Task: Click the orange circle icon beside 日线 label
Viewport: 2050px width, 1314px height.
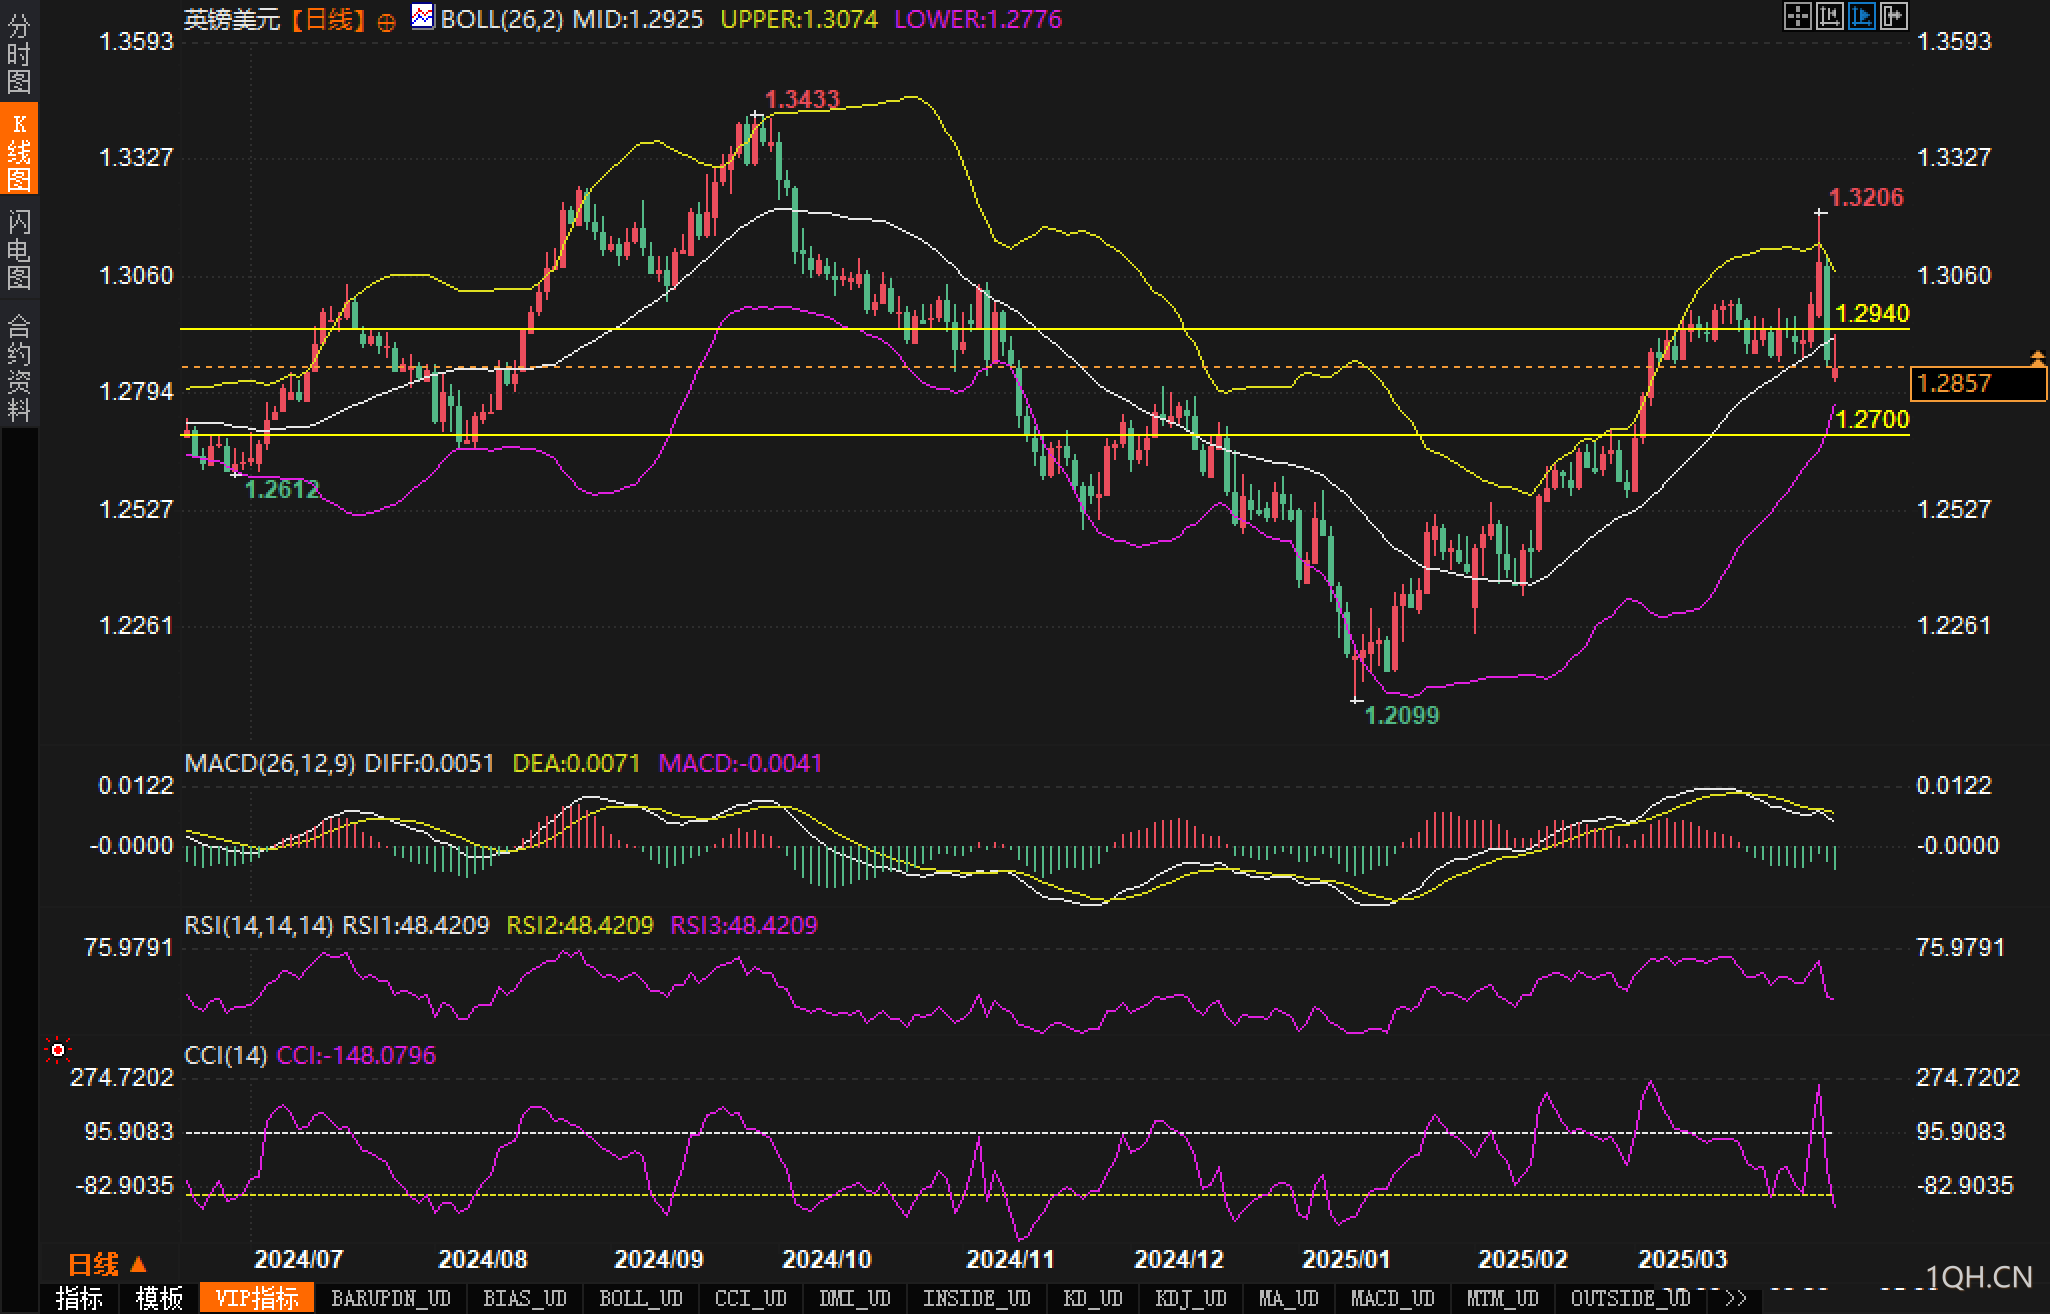Action: pos(387,22)
